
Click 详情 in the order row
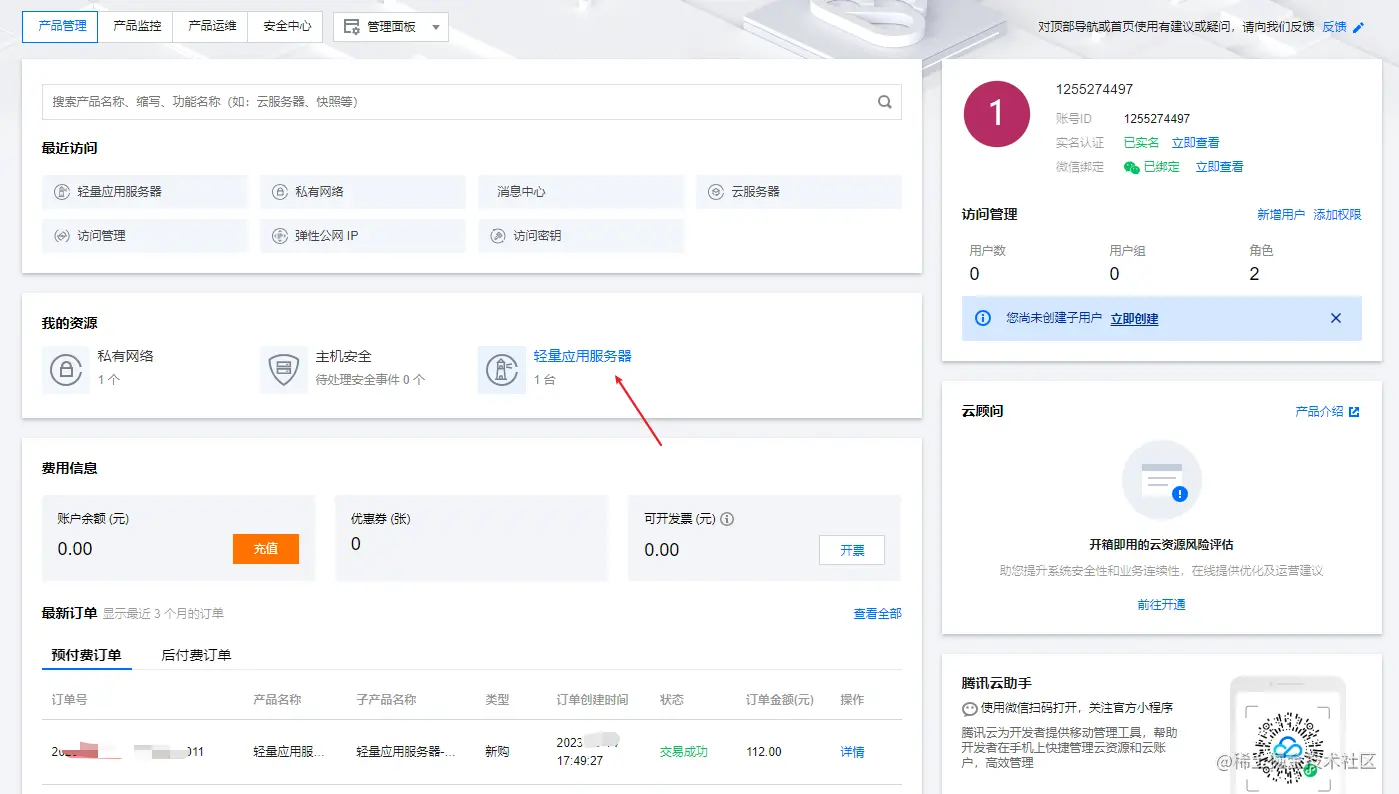[x=852, y=751]
